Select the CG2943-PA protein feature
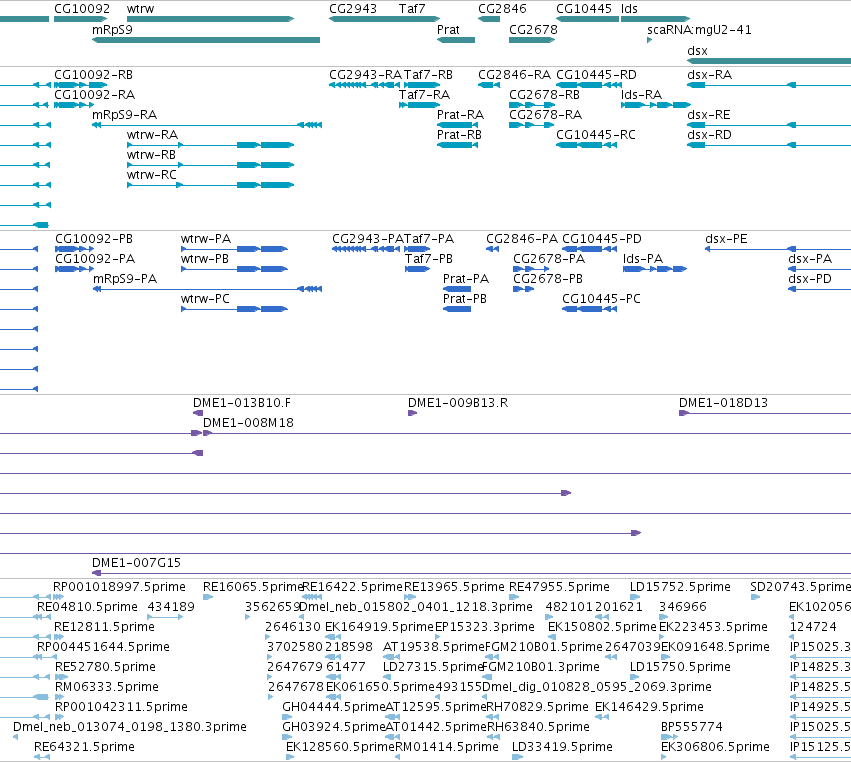The height and width of the screenshot is (762, 851). pos(366,249)
